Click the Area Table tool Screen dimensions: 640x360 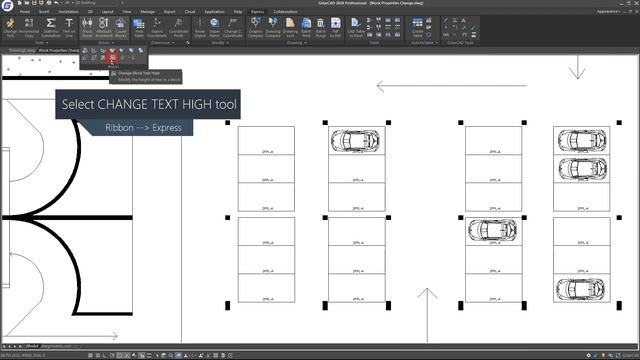tap(139, 28)
